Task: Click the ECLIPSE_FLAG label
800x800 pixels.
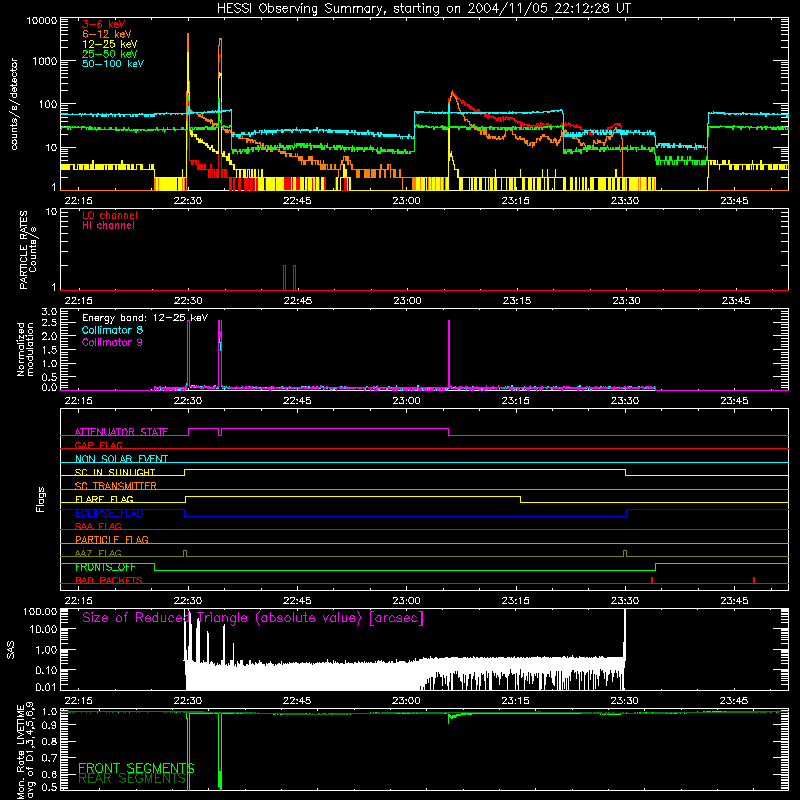Action: (x=109, y=513)
